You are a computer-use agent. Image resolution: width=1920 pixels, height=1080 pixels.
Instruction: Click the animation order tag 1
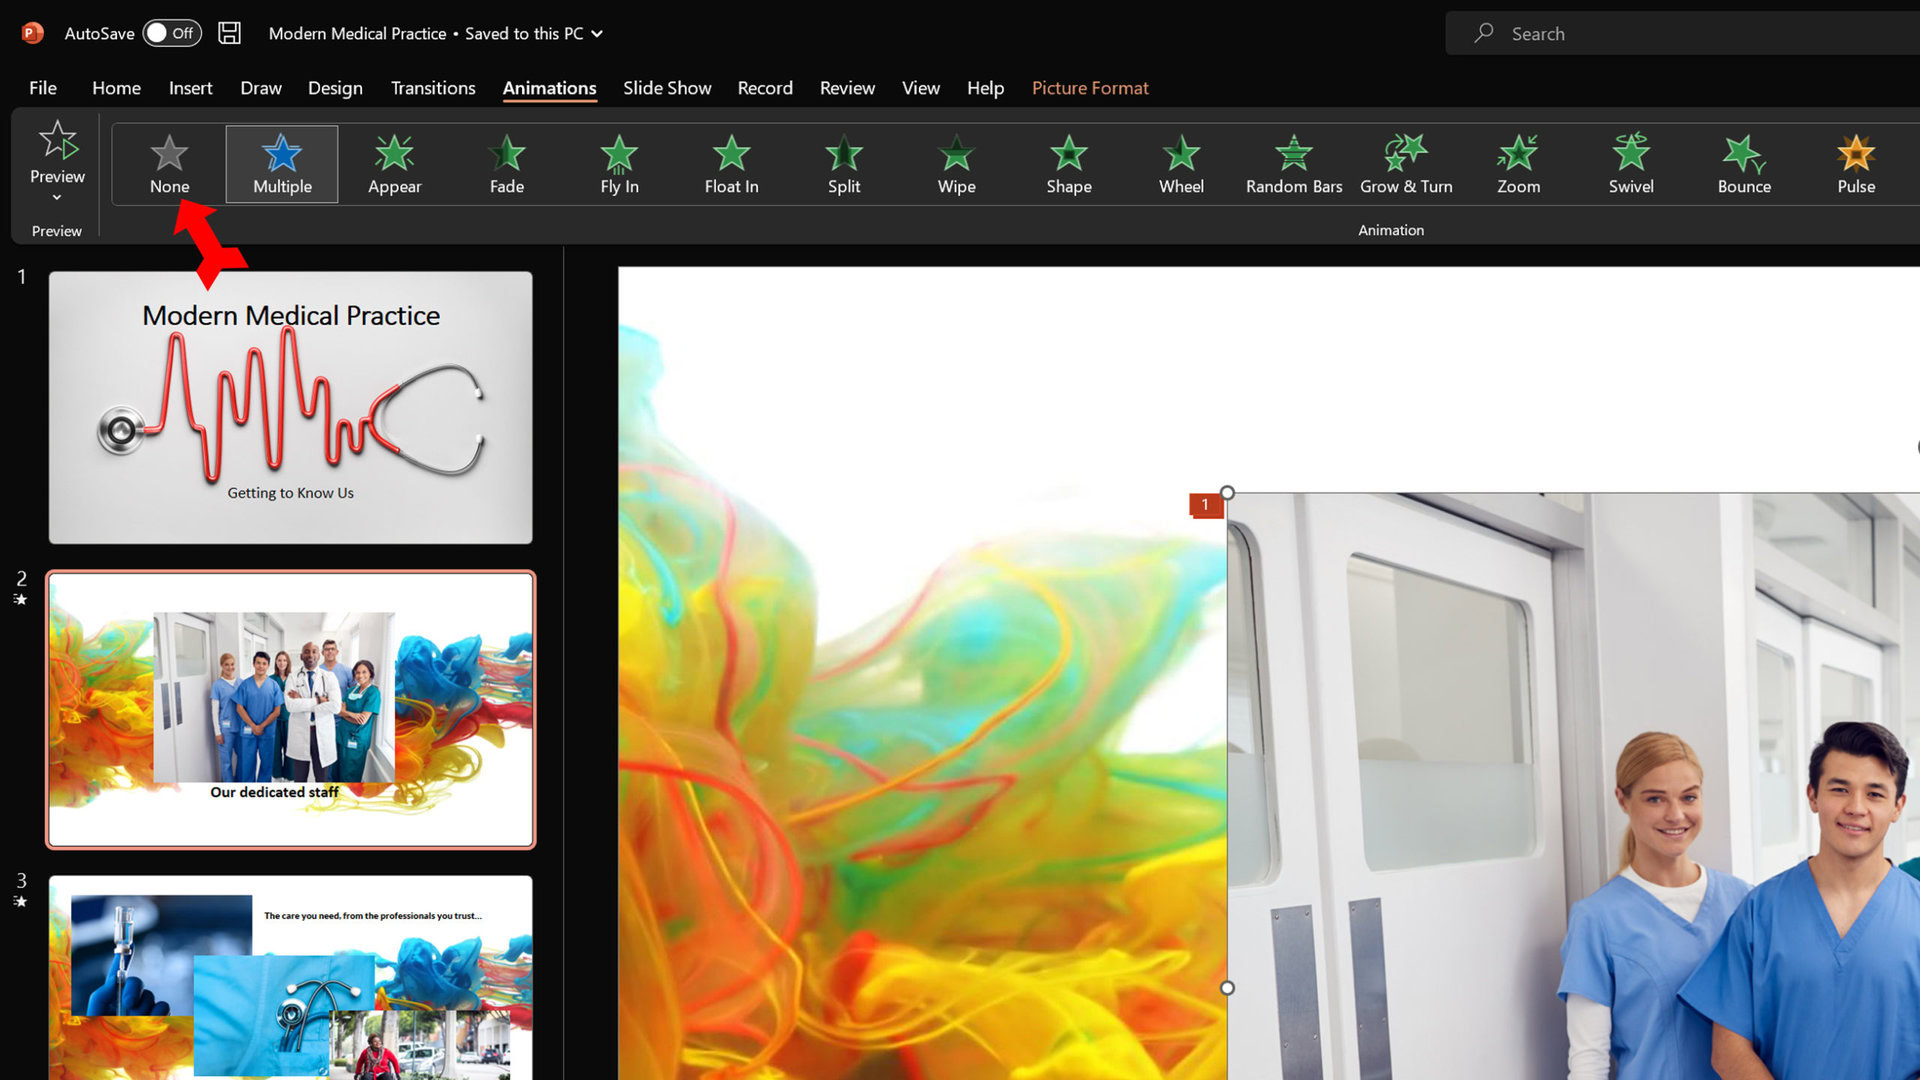coord(1205,505)
